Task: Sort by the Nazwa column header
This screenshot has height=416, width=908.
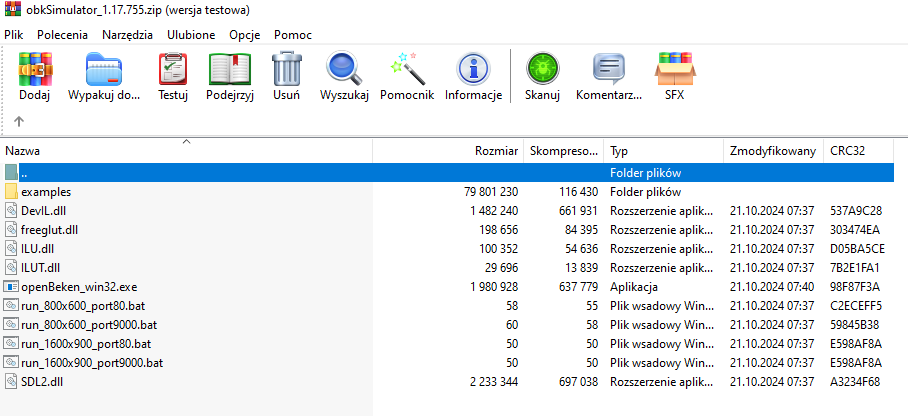Action: click(186, 151)
